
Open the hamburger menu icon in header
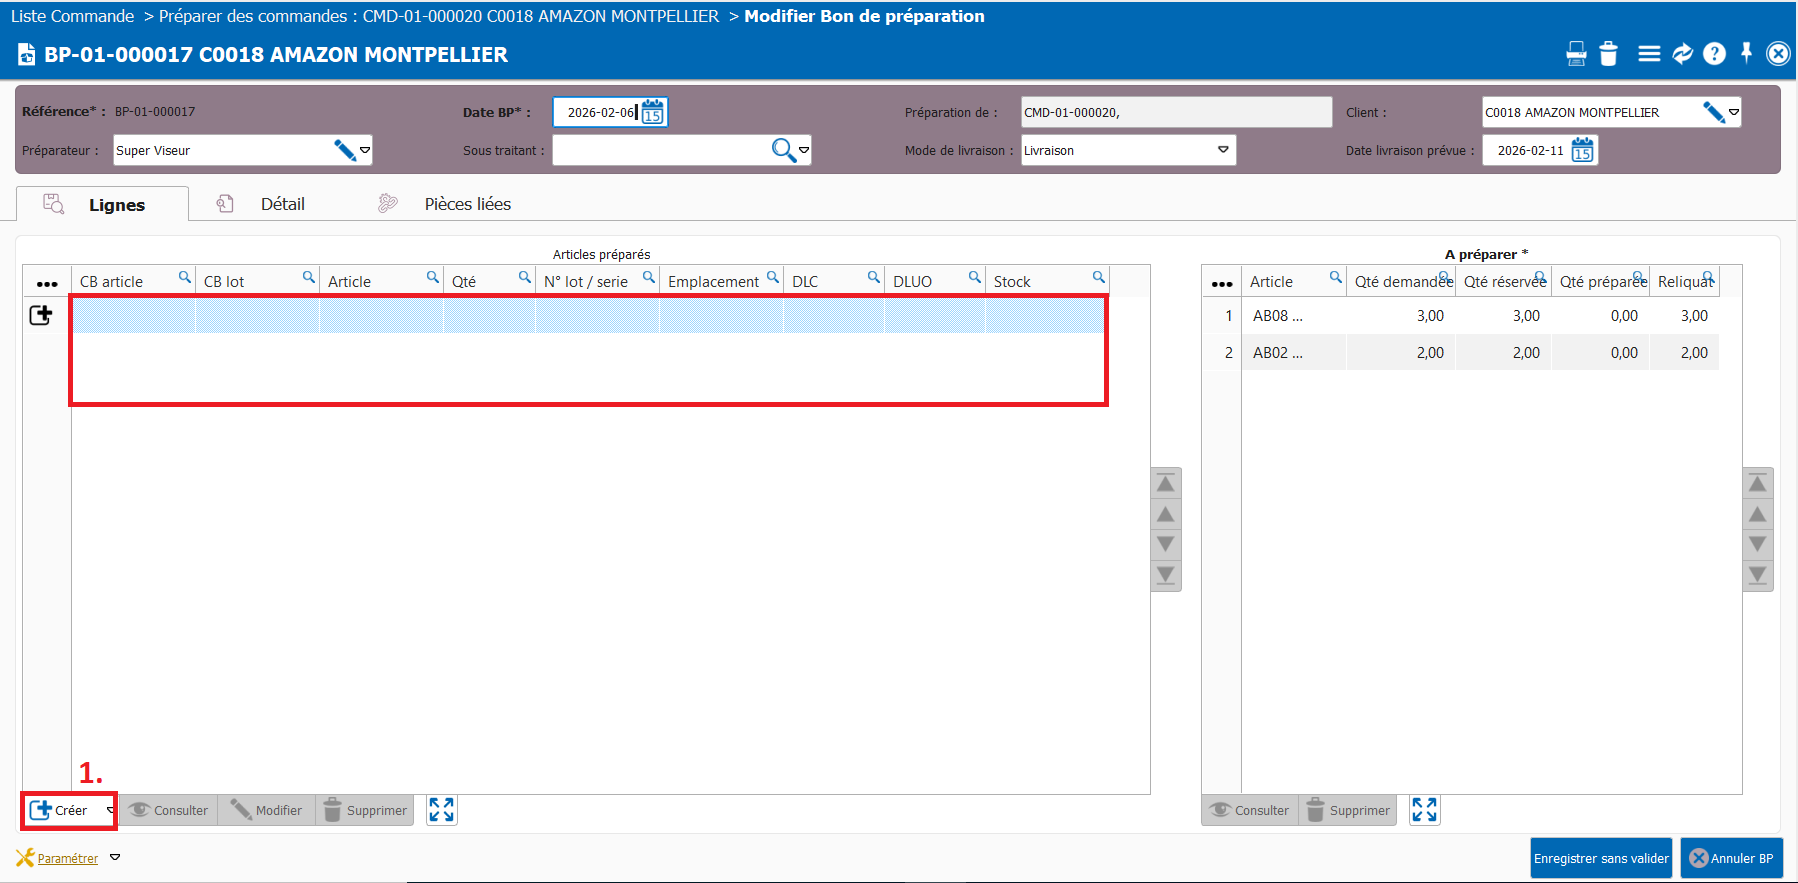coord(1649,54)
